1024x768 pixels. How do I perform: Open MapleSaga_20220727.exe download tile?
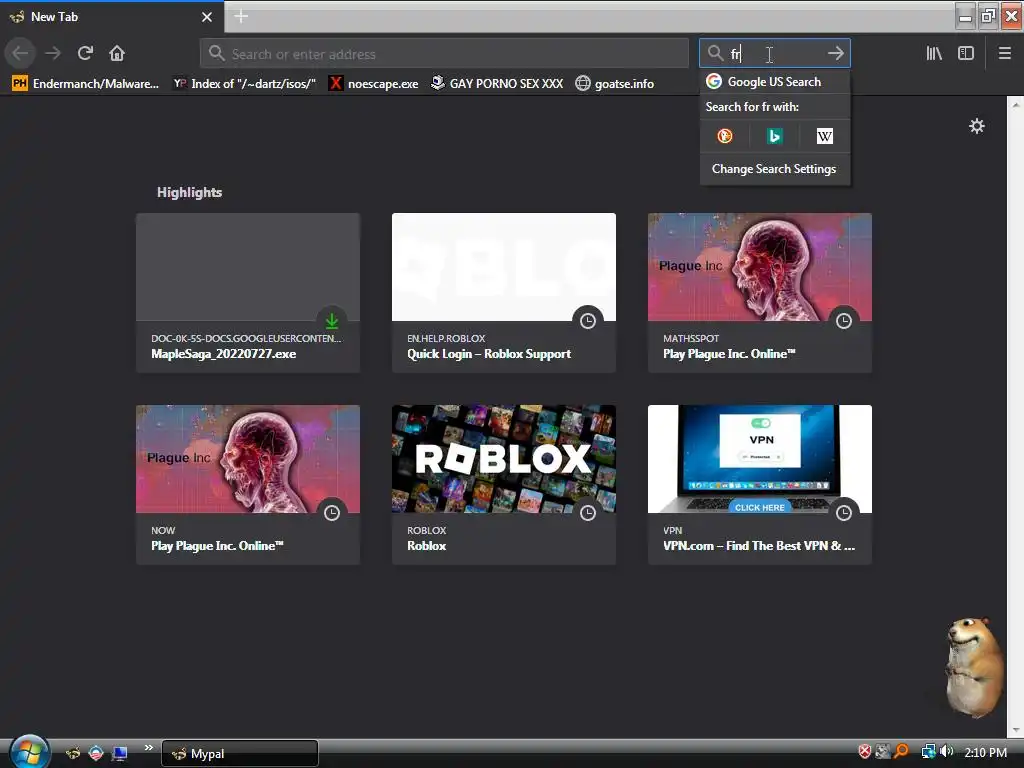click(248, 293)
